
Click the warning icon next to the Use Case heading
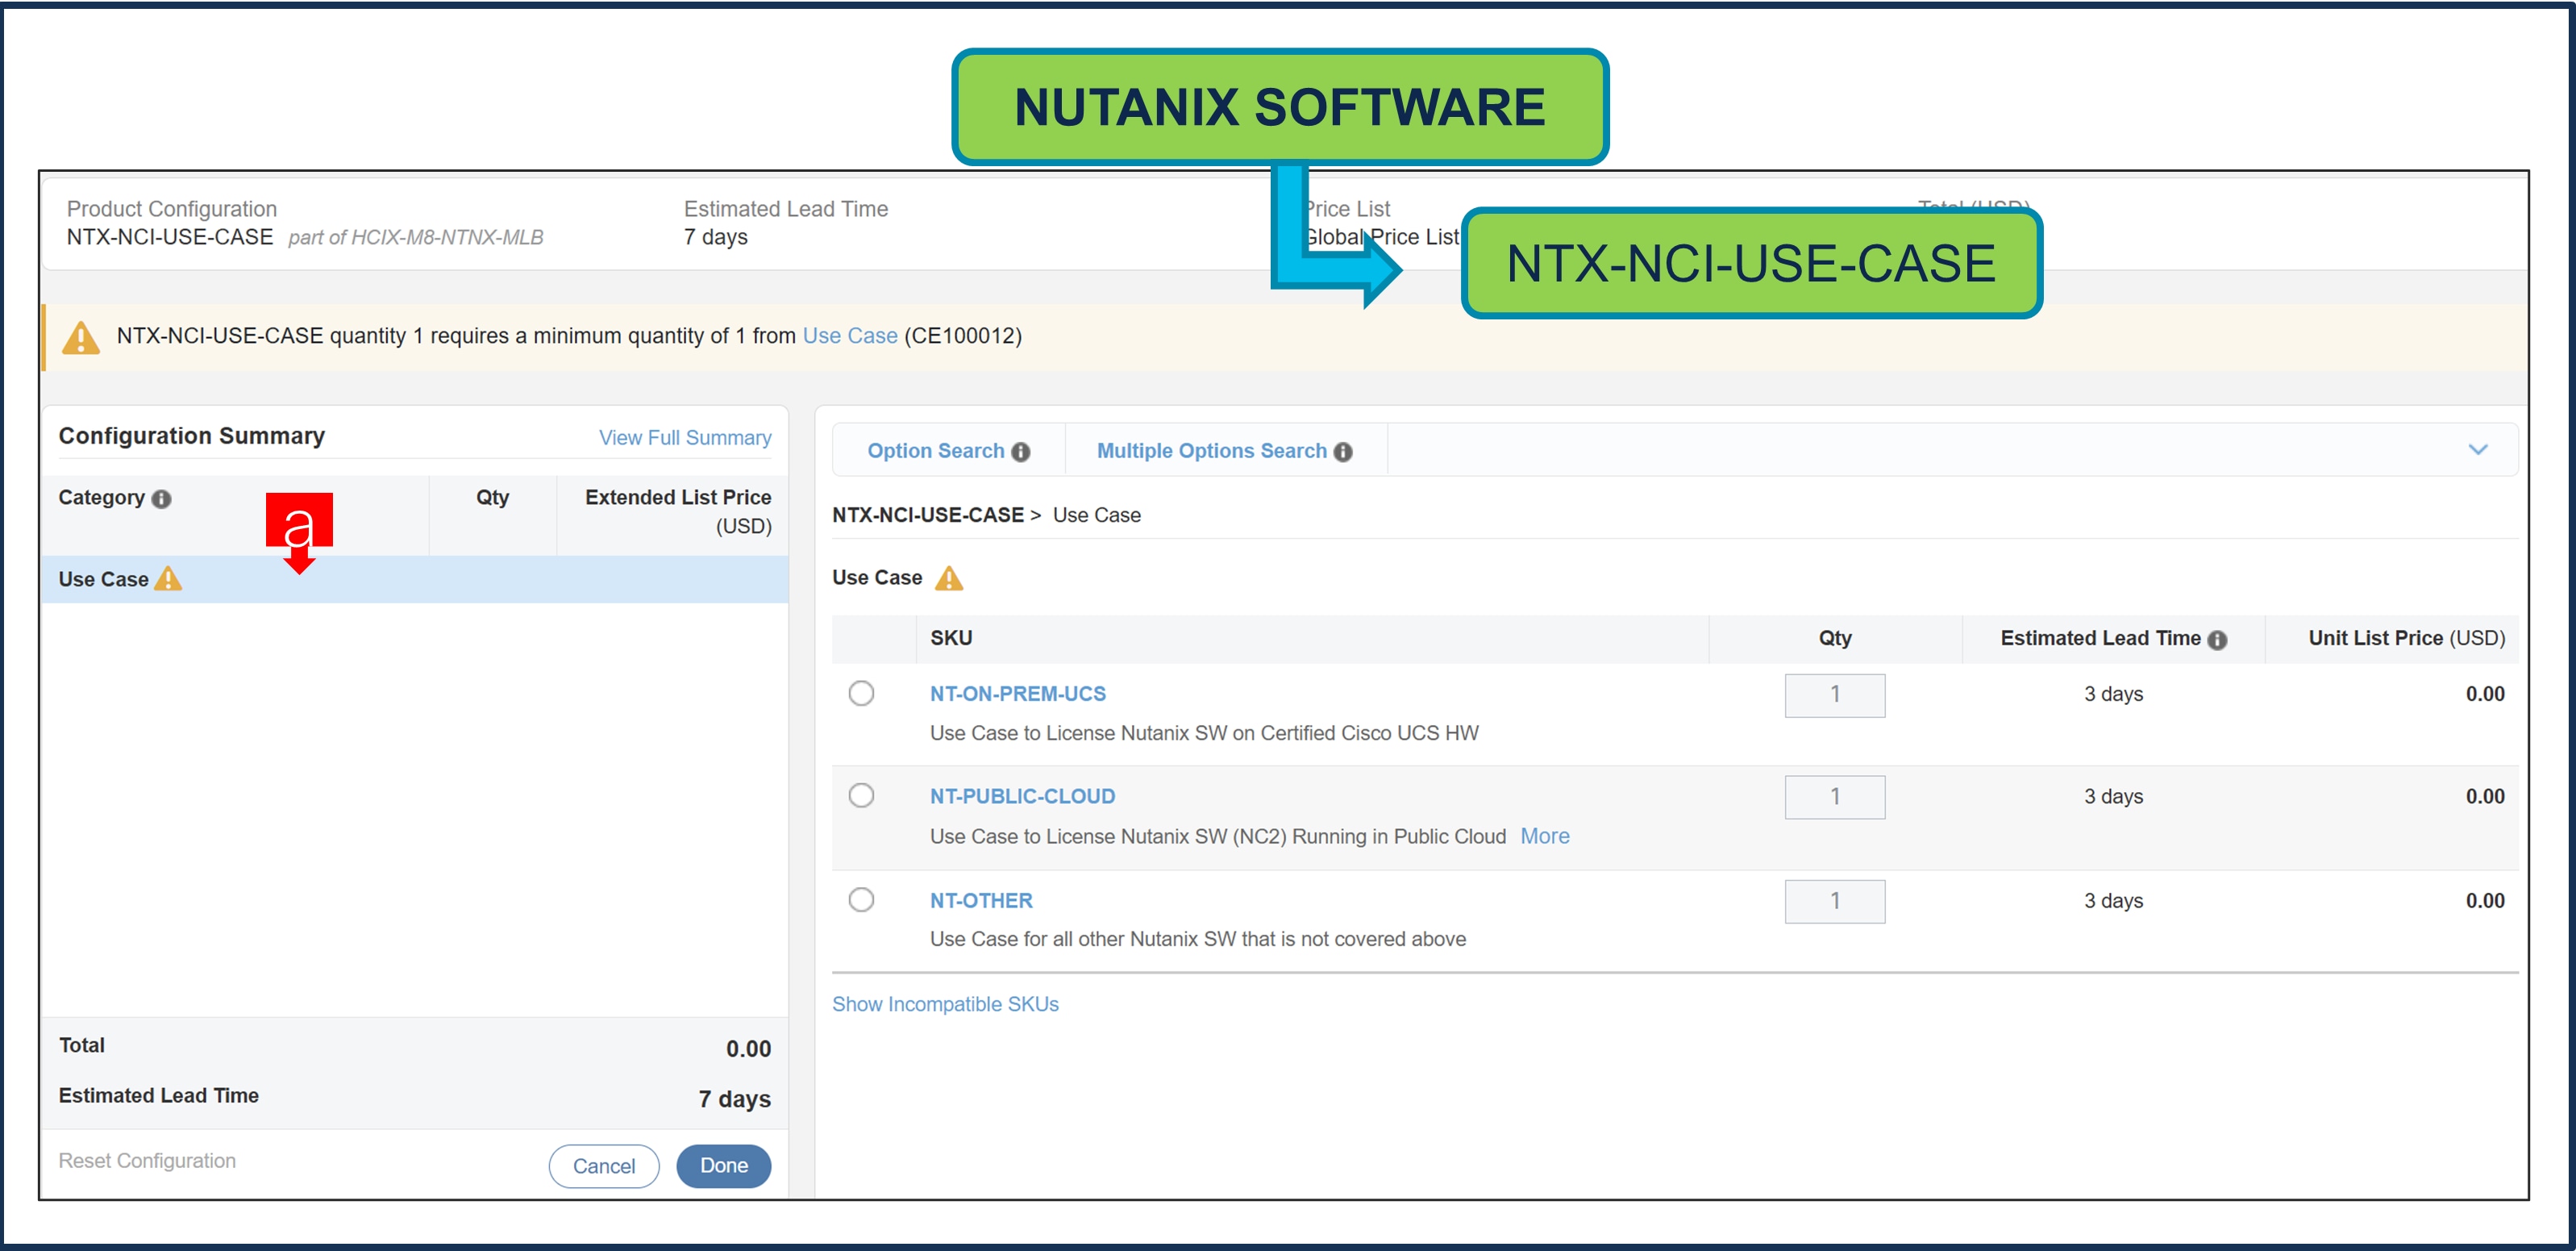(x=948, y=578)
